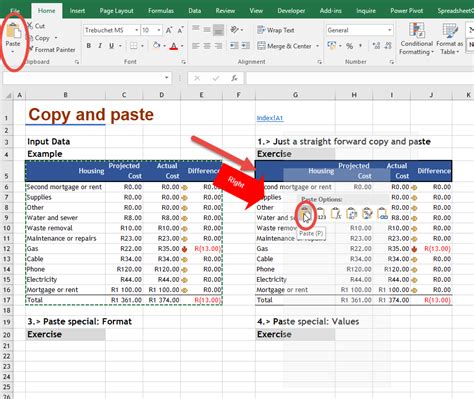
Task: Apply Comma Style format
Action: point(360,46)
